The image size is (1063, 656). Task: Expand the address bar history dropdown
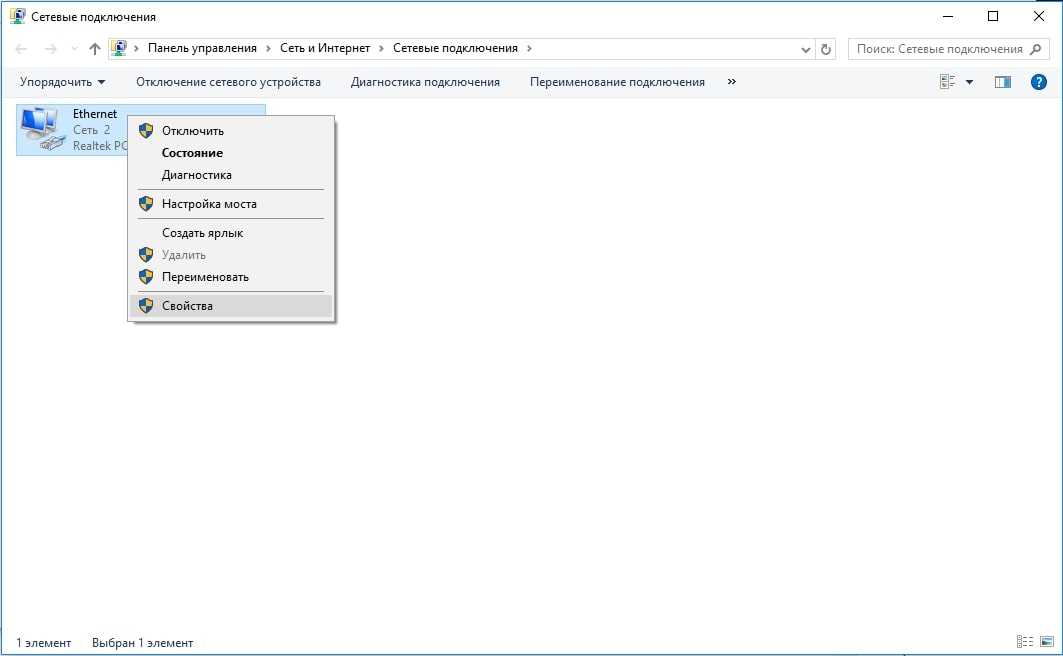click(x=806, y=49)
